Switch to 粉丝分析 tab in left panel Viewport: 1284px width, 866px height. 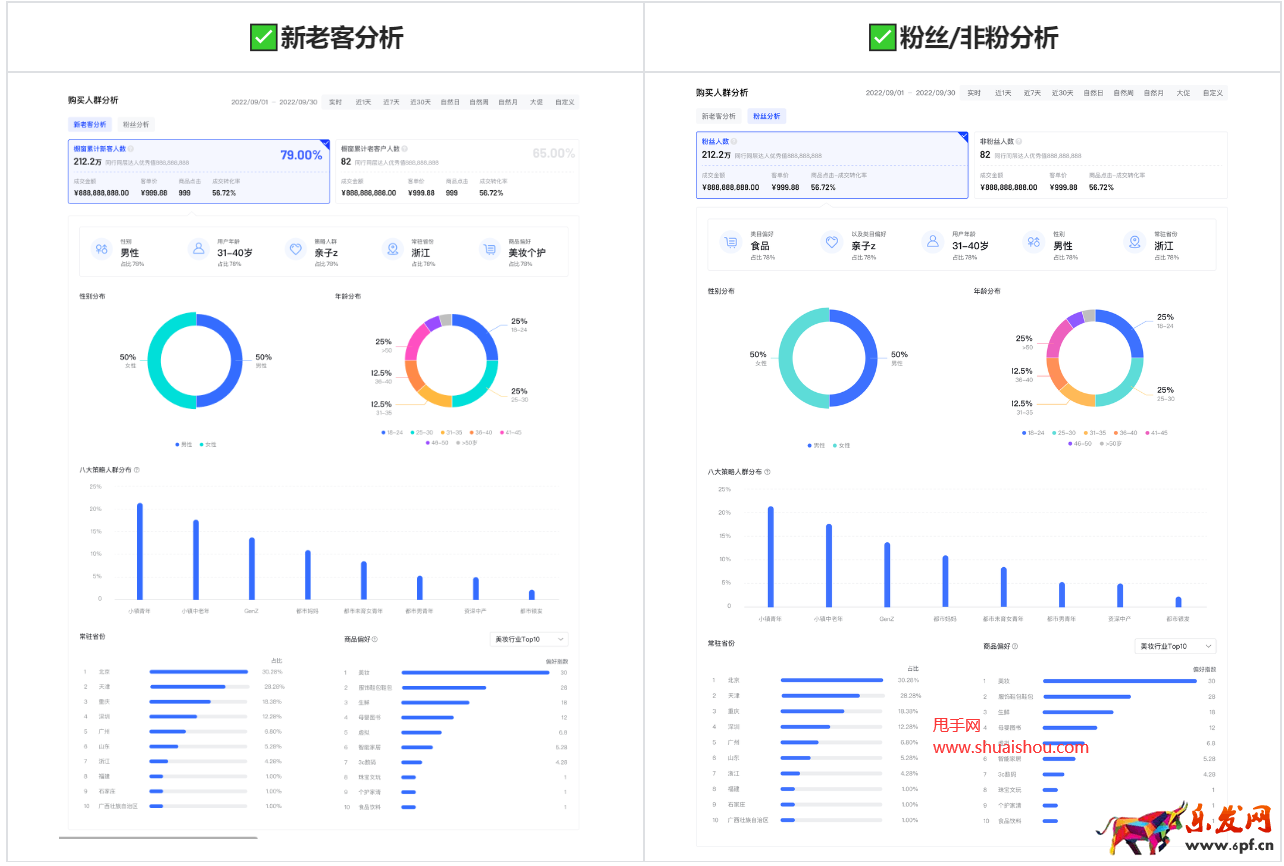click(x=136, y=125)
